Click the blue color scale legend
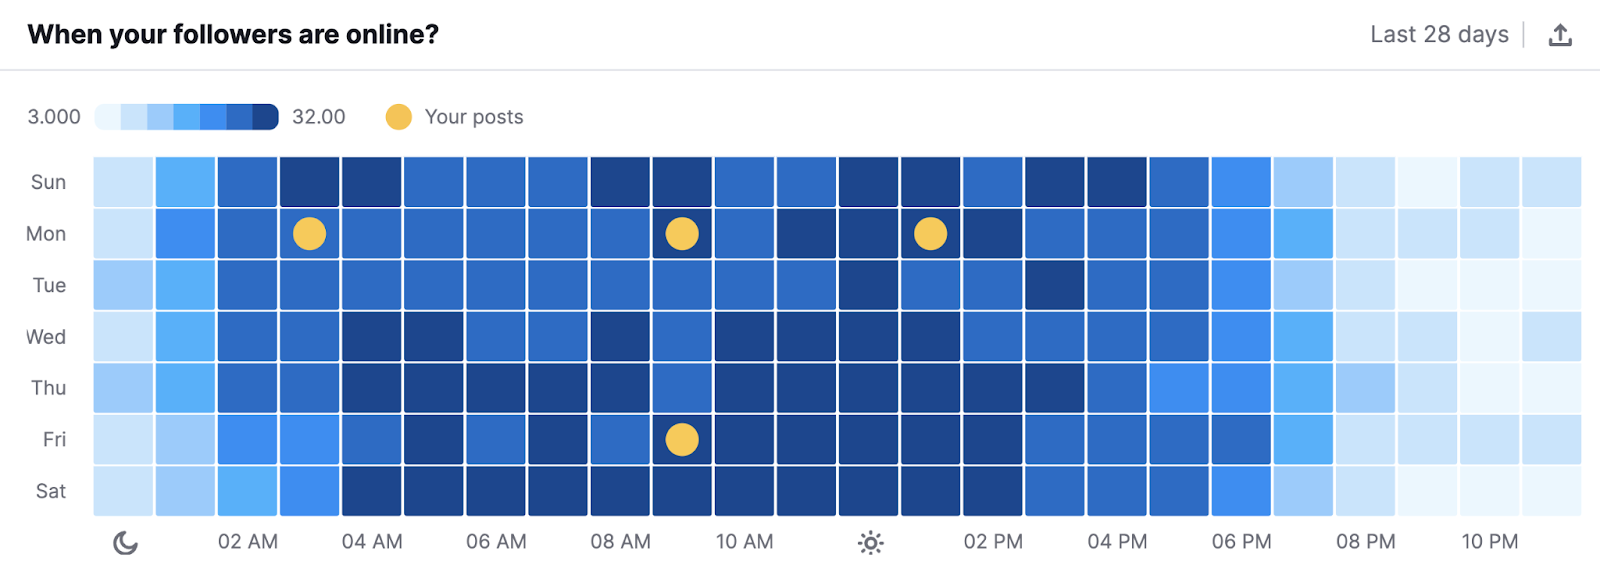This screenshot has height=583, width=1600. (x=186, y=116)
